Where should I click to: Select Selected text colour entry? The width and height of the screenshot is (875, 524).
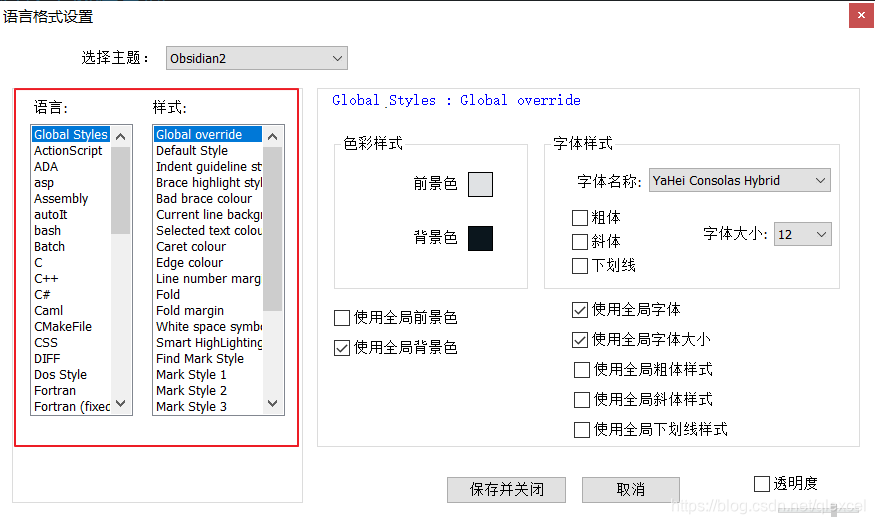pyautogui.click(x=208, y=230)
